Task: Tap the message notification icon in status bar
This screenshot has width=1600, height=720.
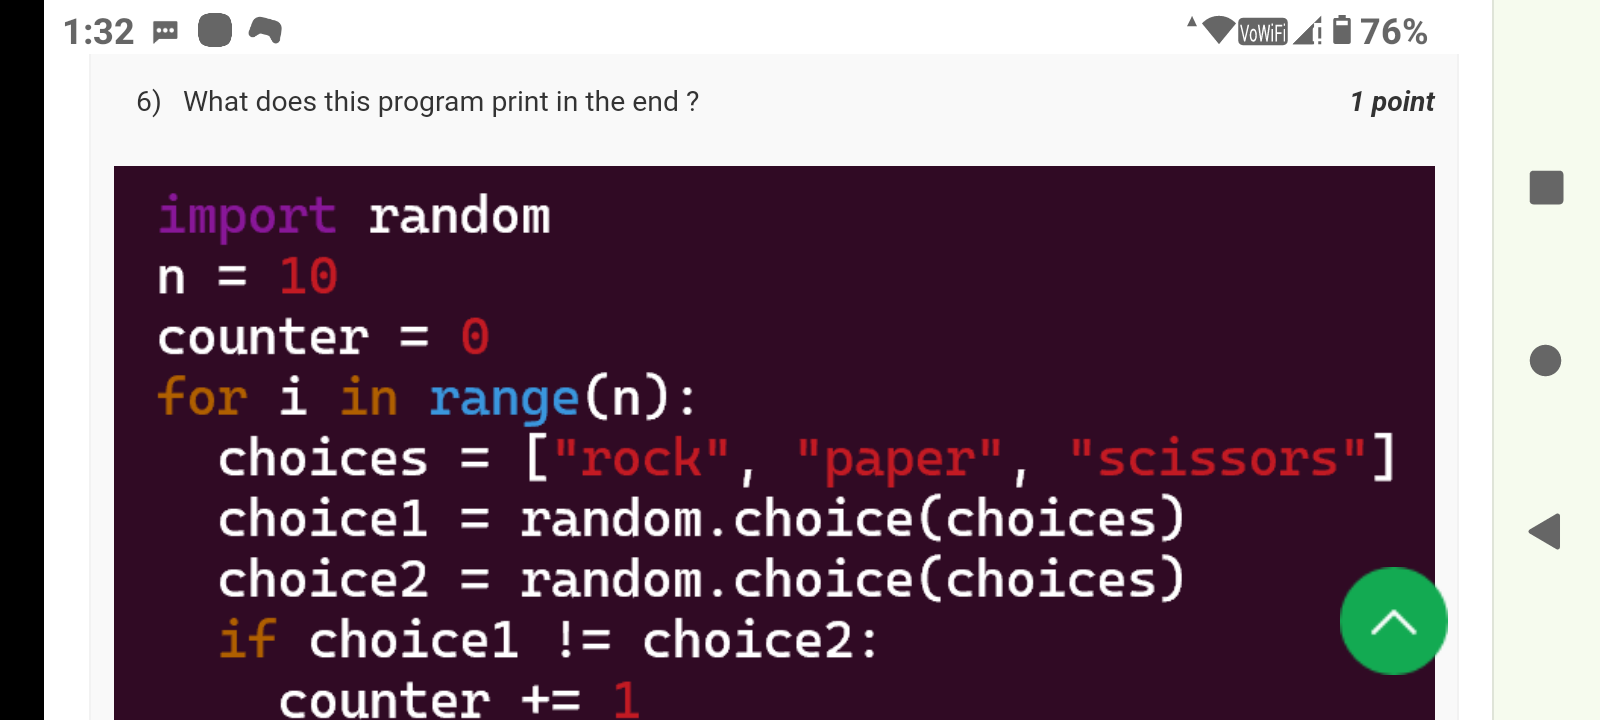Action: (x=165, y=30)
